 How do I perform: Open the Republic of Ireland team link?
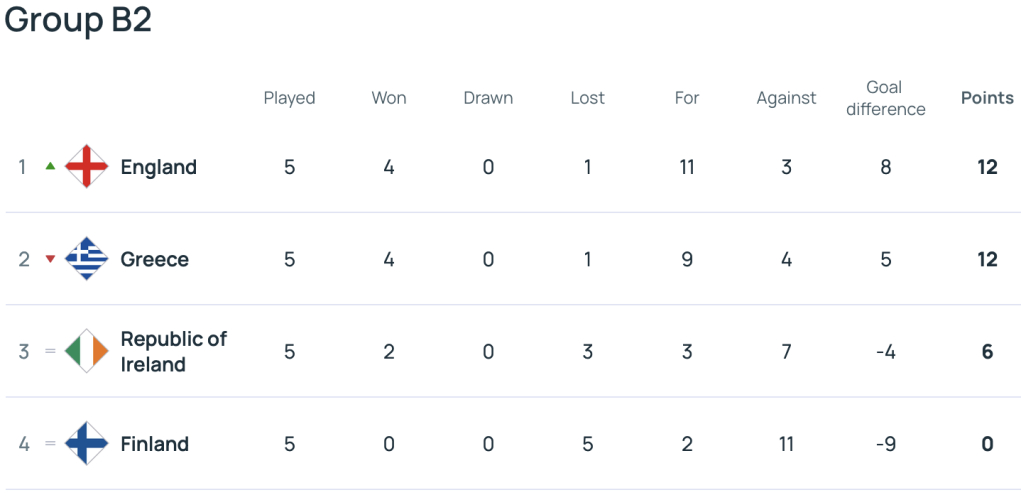point(173,352)
